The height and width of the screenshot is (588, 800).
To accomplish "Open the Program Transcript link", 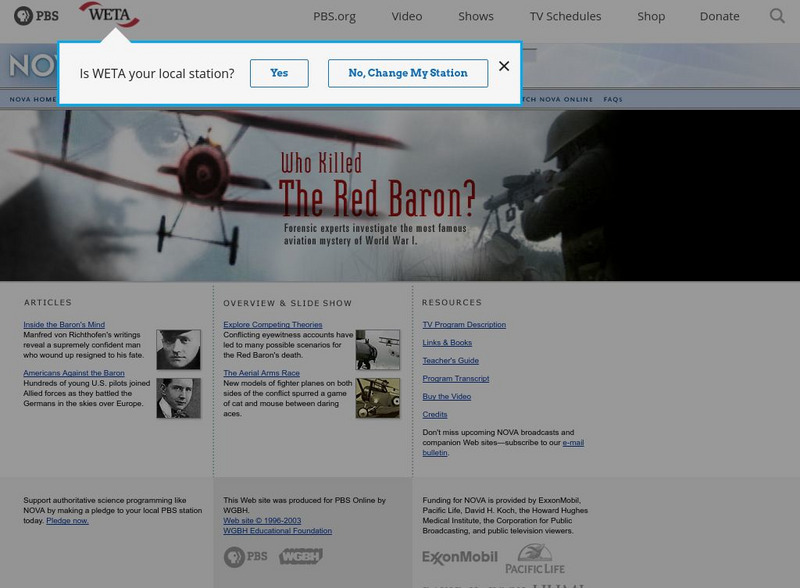I will click(456, 379).
